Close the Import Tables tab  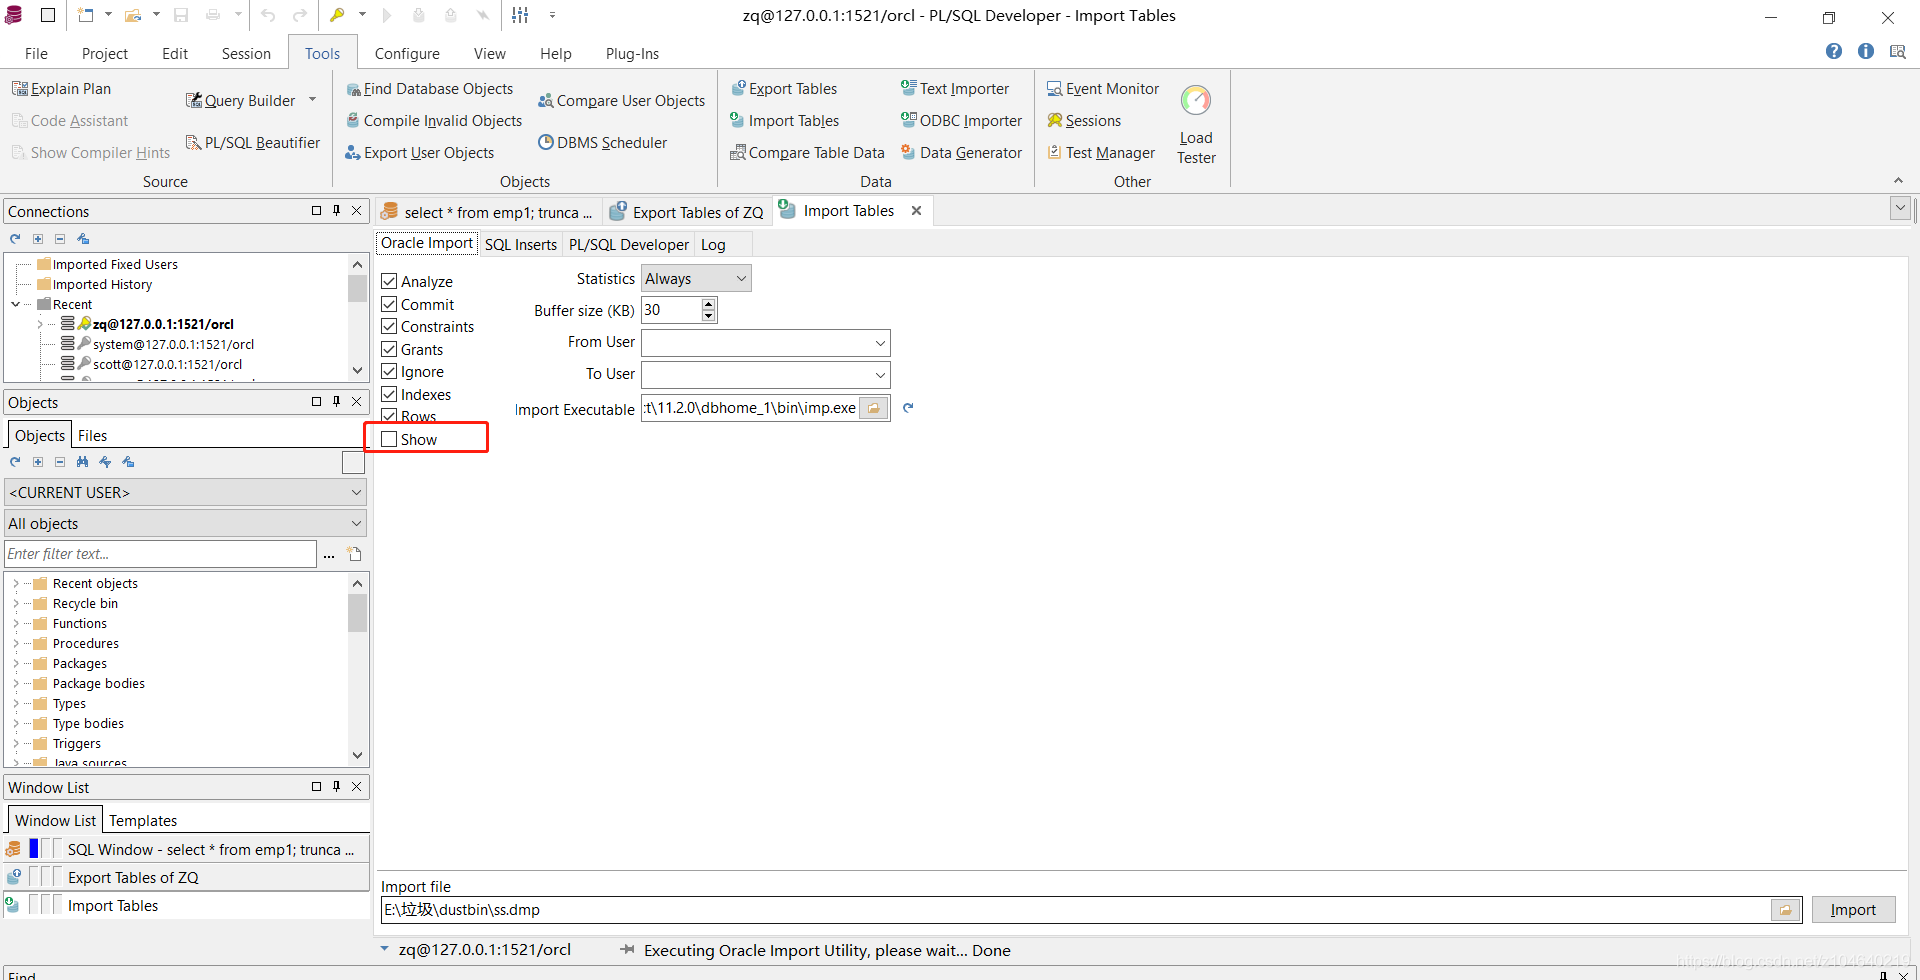pyautogui.click(x=916, y=211)
